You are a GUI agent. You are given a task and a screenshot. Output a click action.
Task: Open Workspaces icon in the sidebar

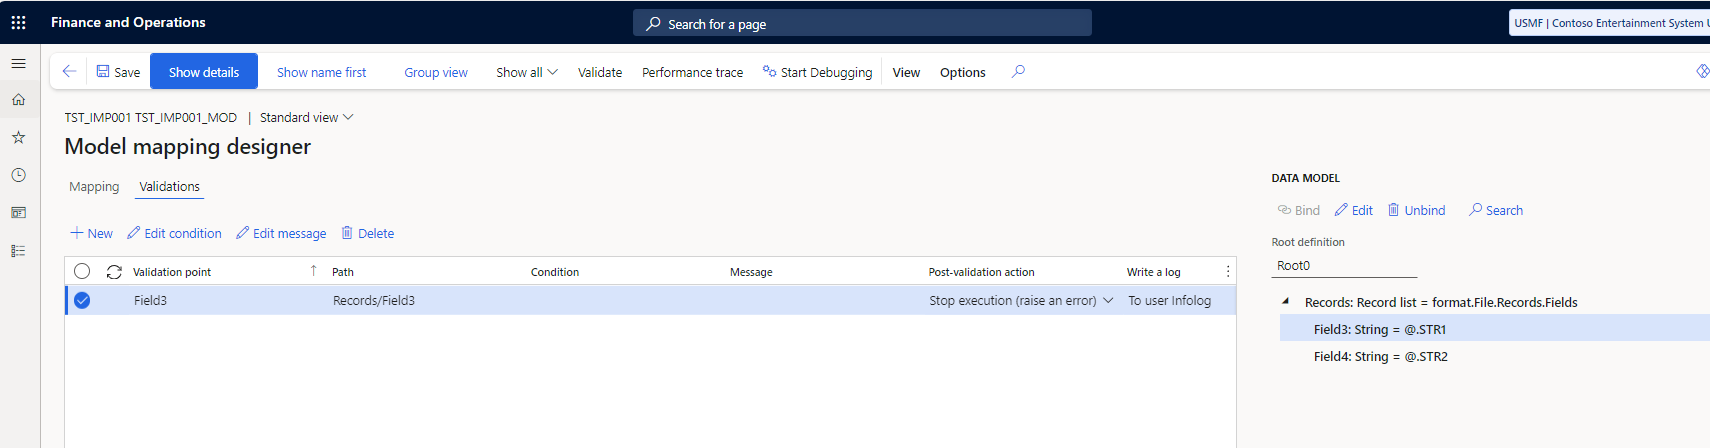[18, 213]
